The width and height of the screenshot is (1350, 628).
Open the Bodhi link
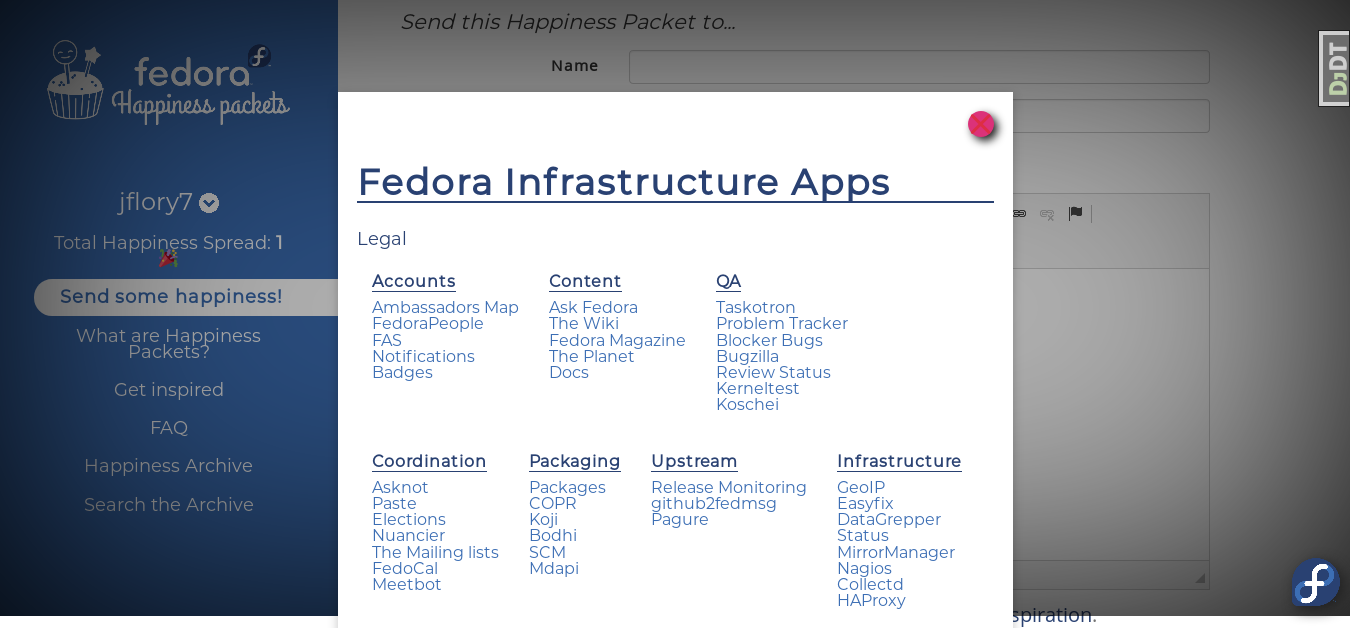point(553,536)
